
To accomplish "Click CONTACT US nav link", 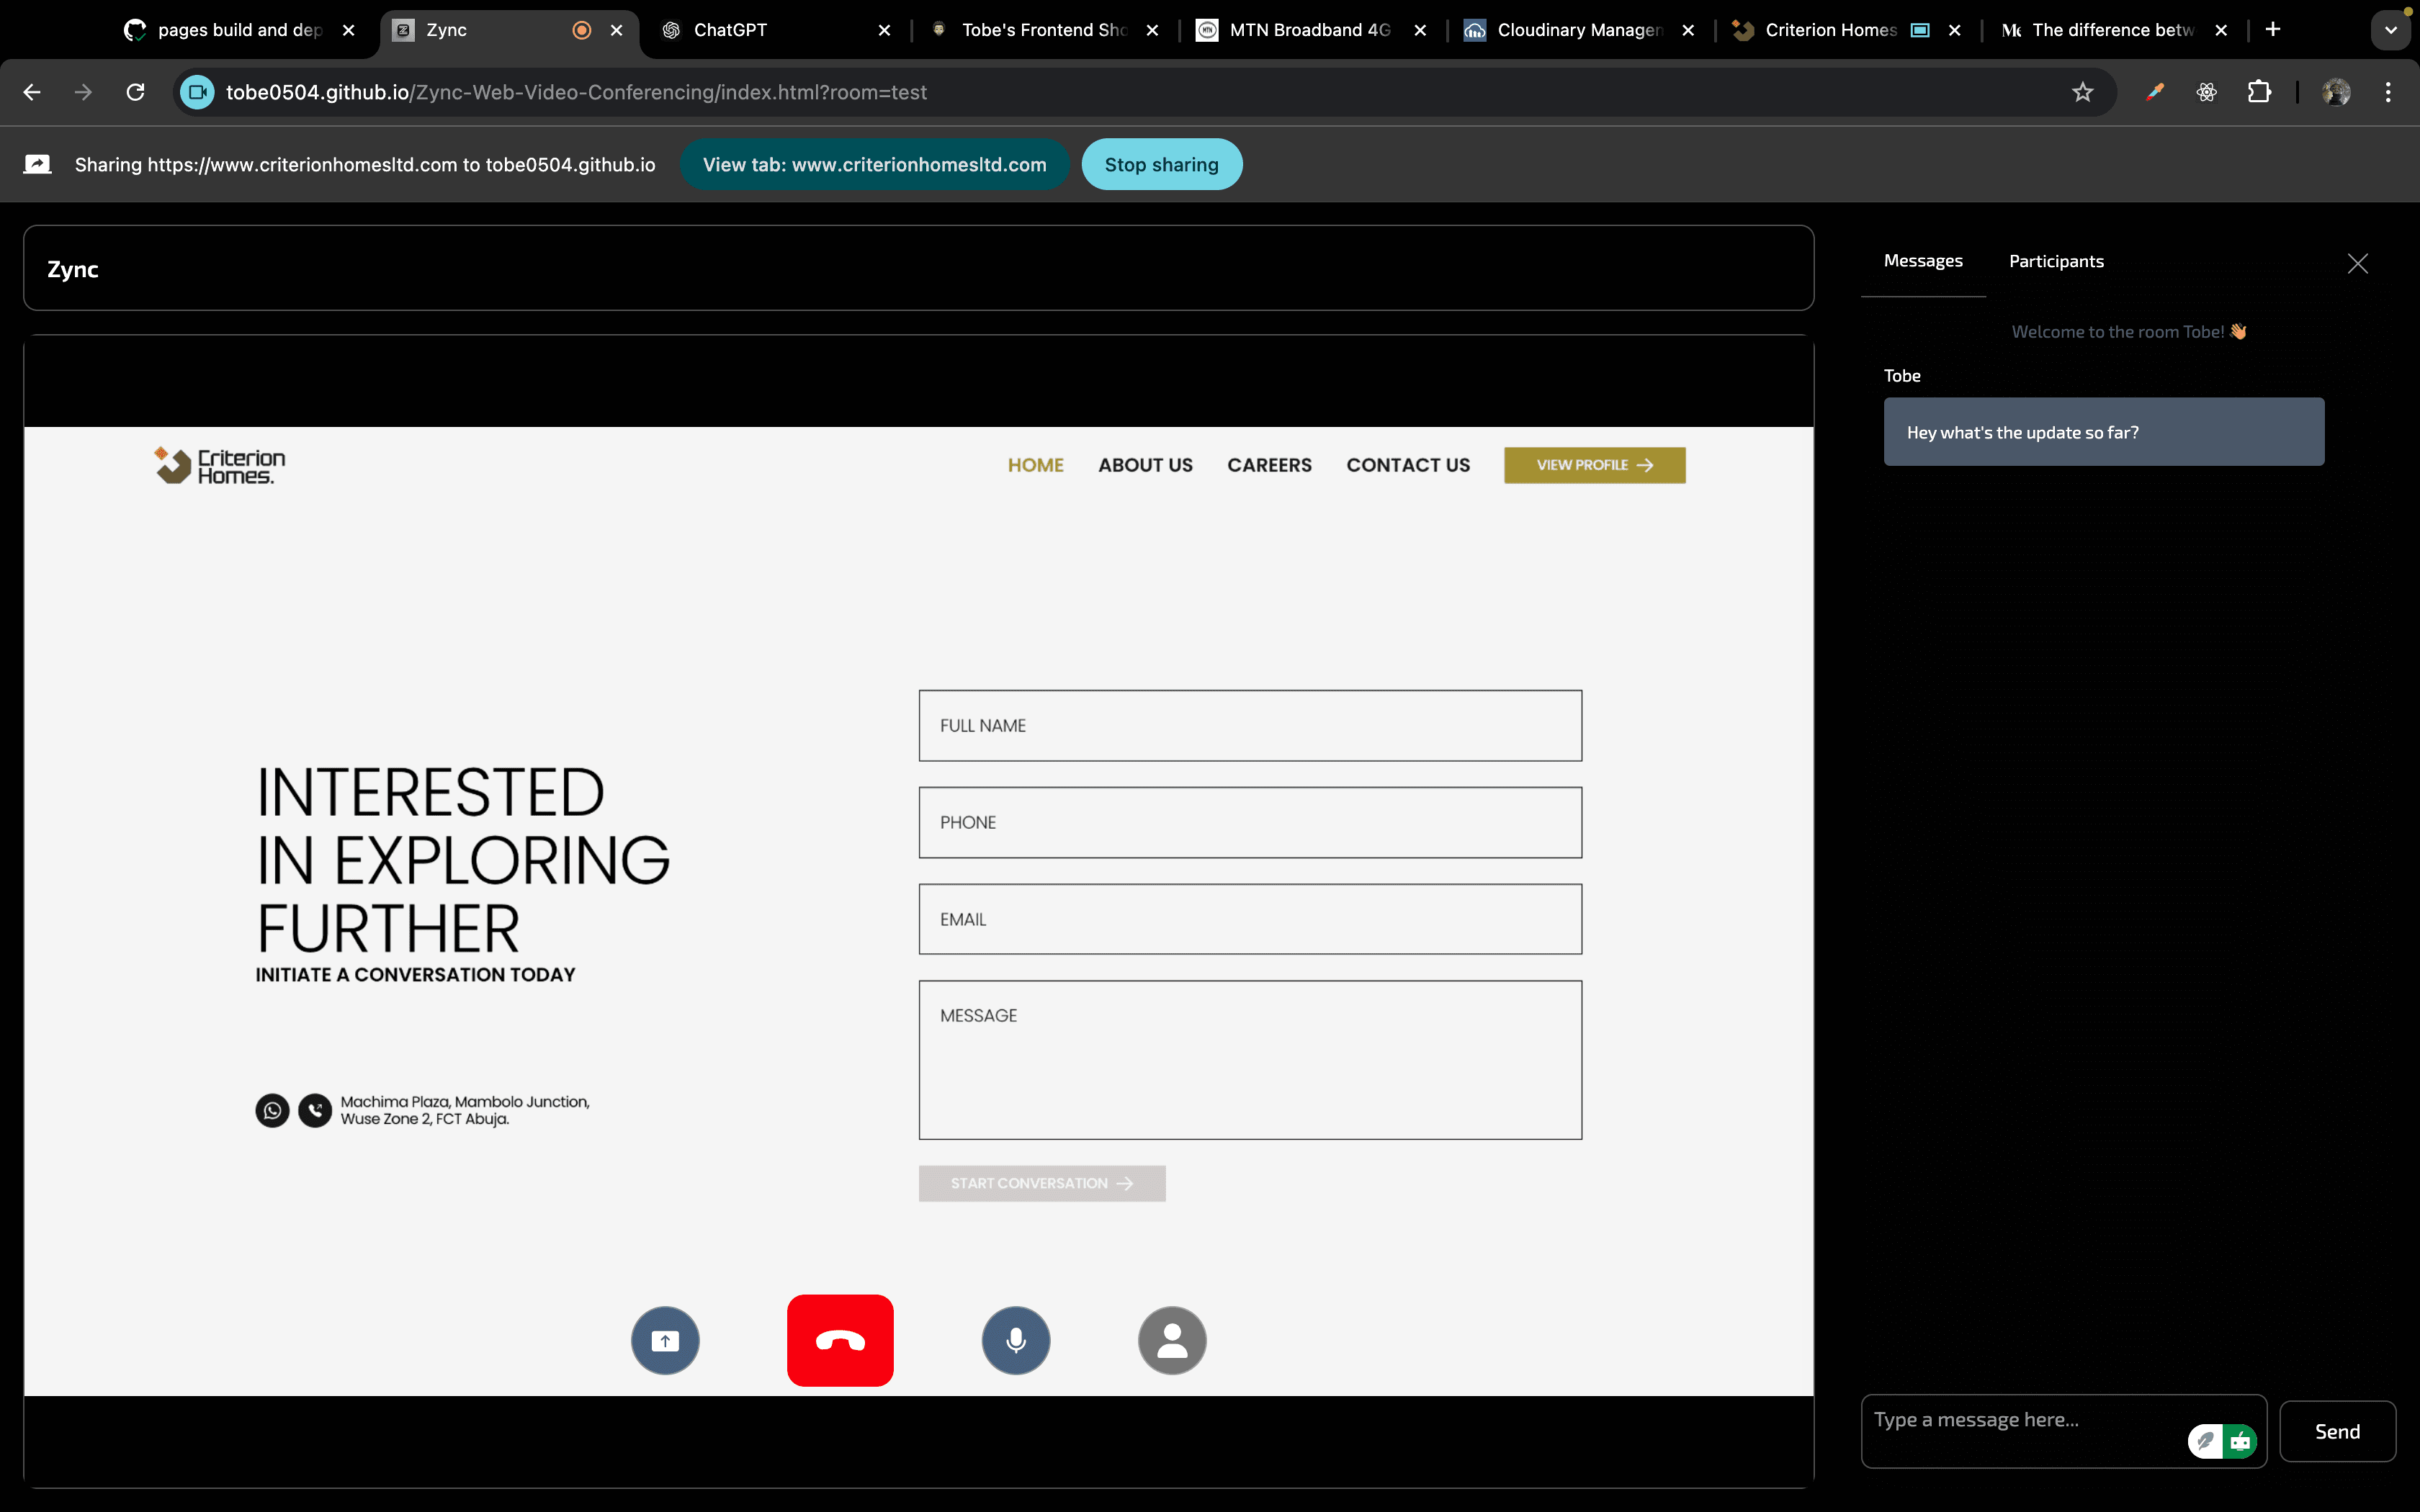I will coord(1408,465).
